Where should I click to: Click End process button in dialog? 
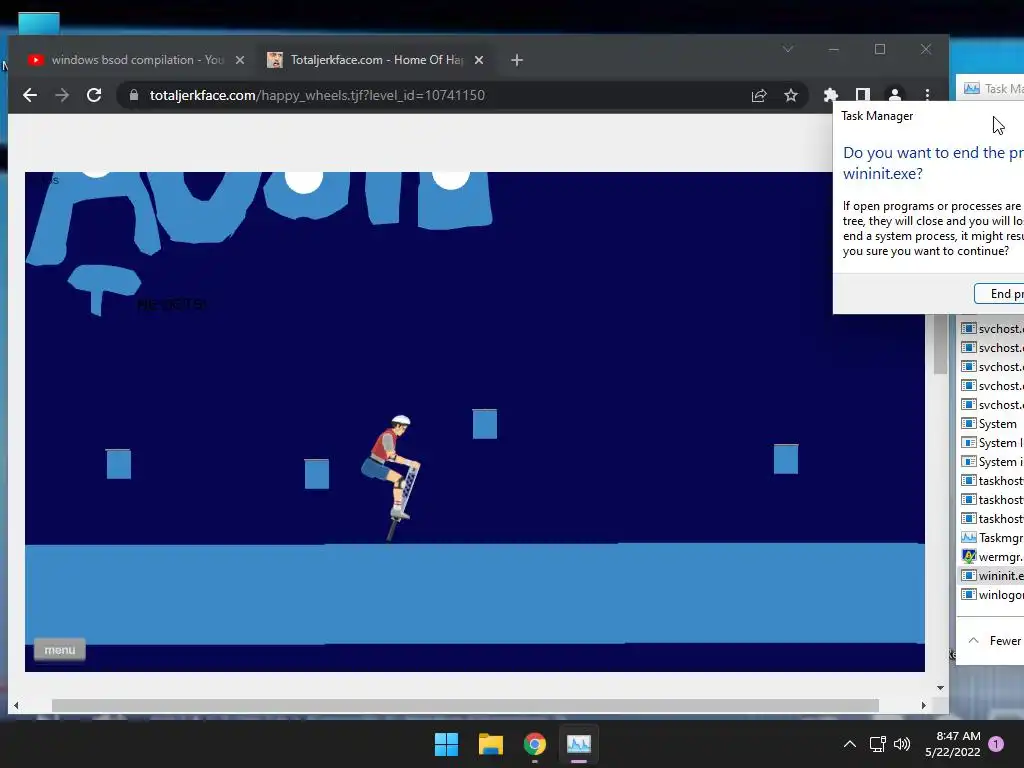(x=999, y=294)
